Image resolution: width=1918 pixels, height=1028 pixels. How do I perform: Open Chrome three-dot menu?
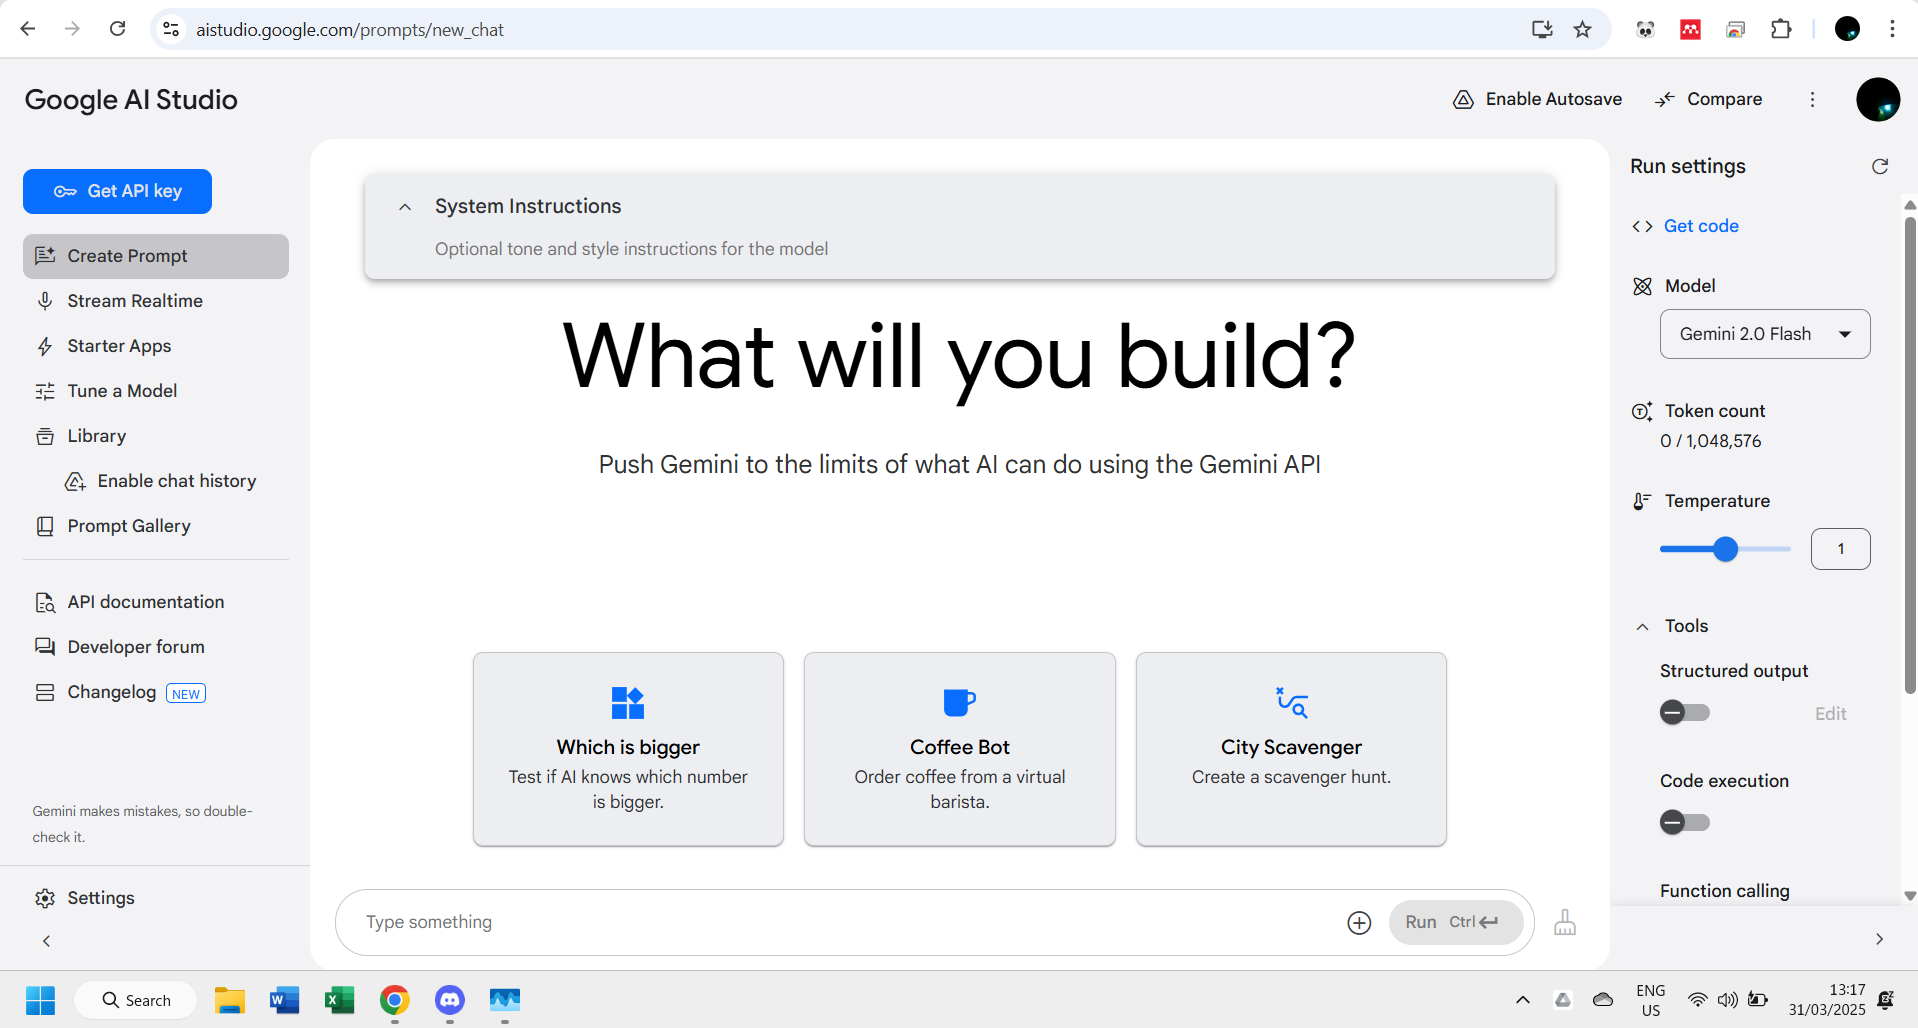[1892, 29]
